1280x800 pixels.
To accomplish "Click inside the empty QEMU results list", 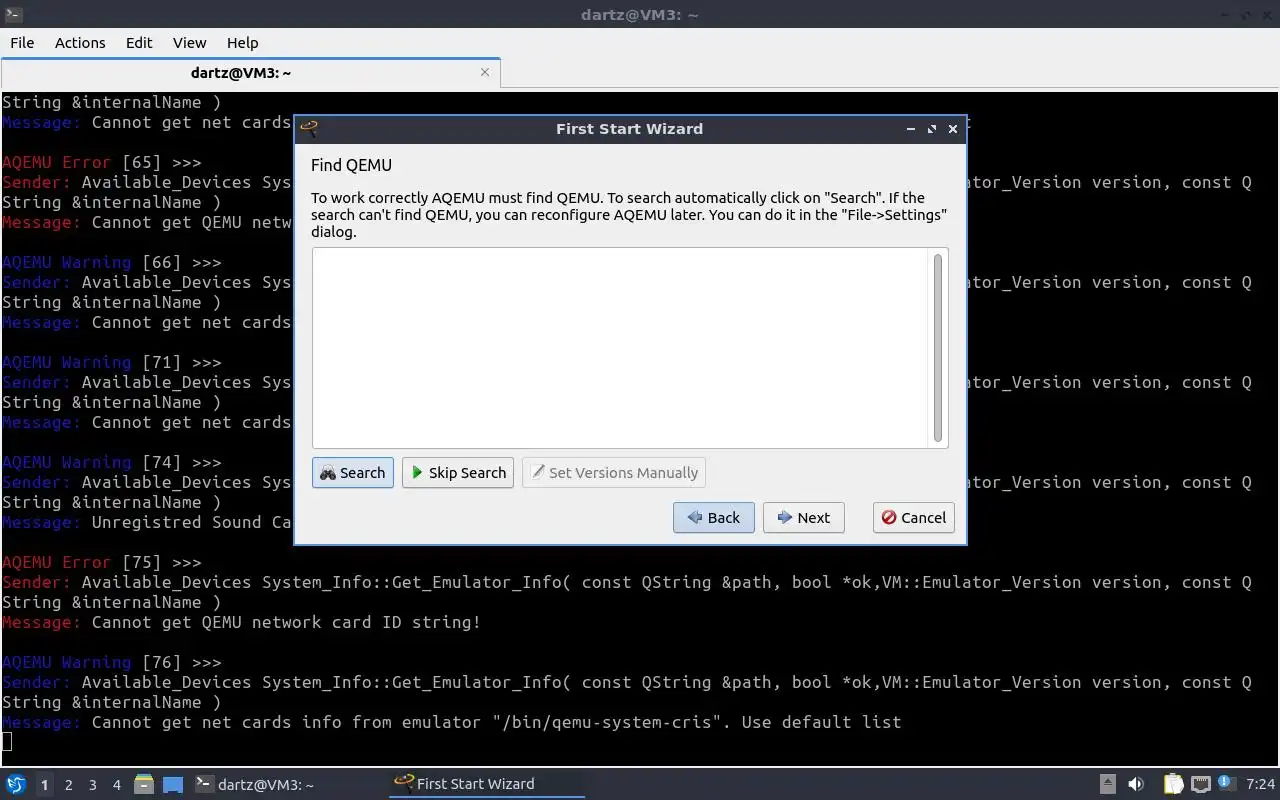I will tap(622, 347).
